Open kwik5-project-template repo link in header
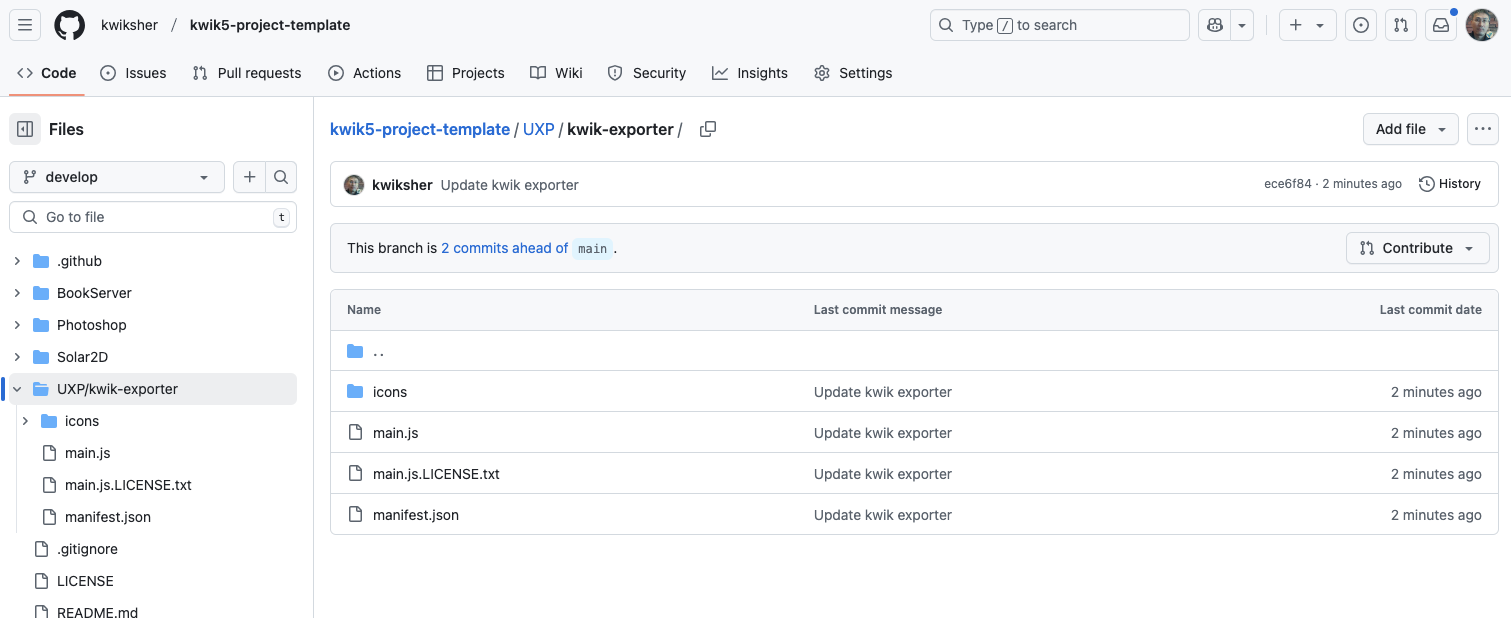Viewport: 1511px width, 618px height. (x=270, y=25)
